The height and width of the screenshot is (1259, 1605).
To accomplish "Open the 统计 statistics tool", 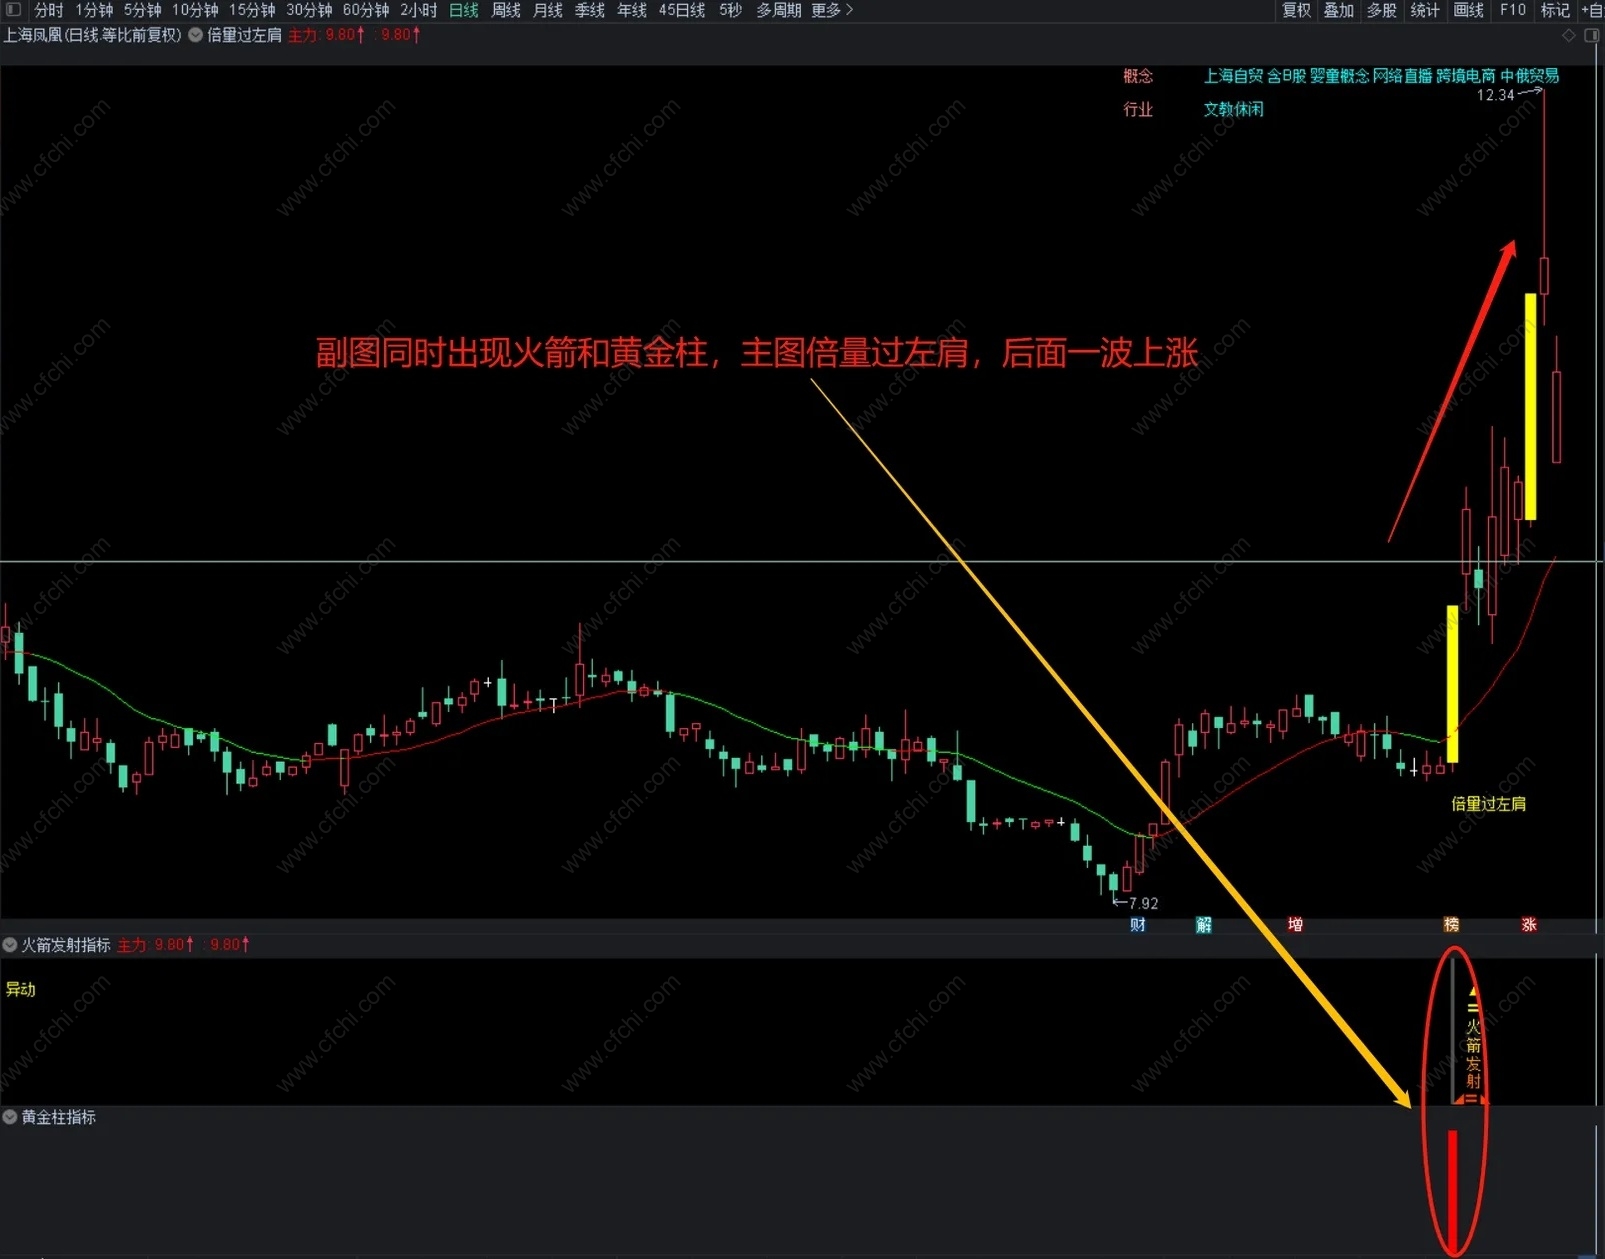I will click(x=1425, y=10).
